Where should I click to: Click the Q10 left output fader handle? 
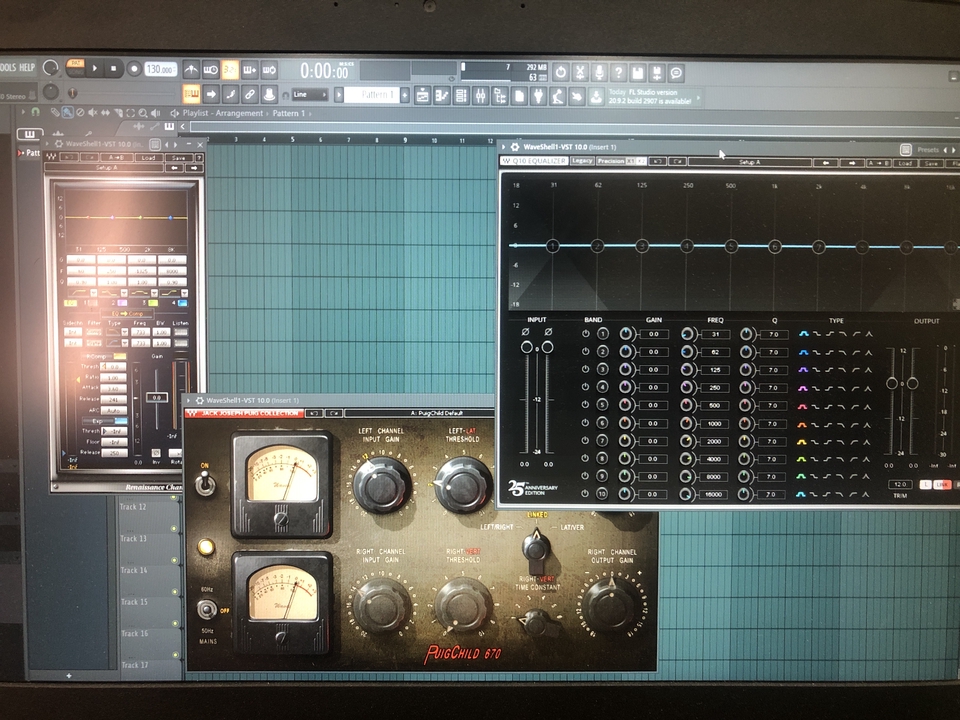click(892, 384)
